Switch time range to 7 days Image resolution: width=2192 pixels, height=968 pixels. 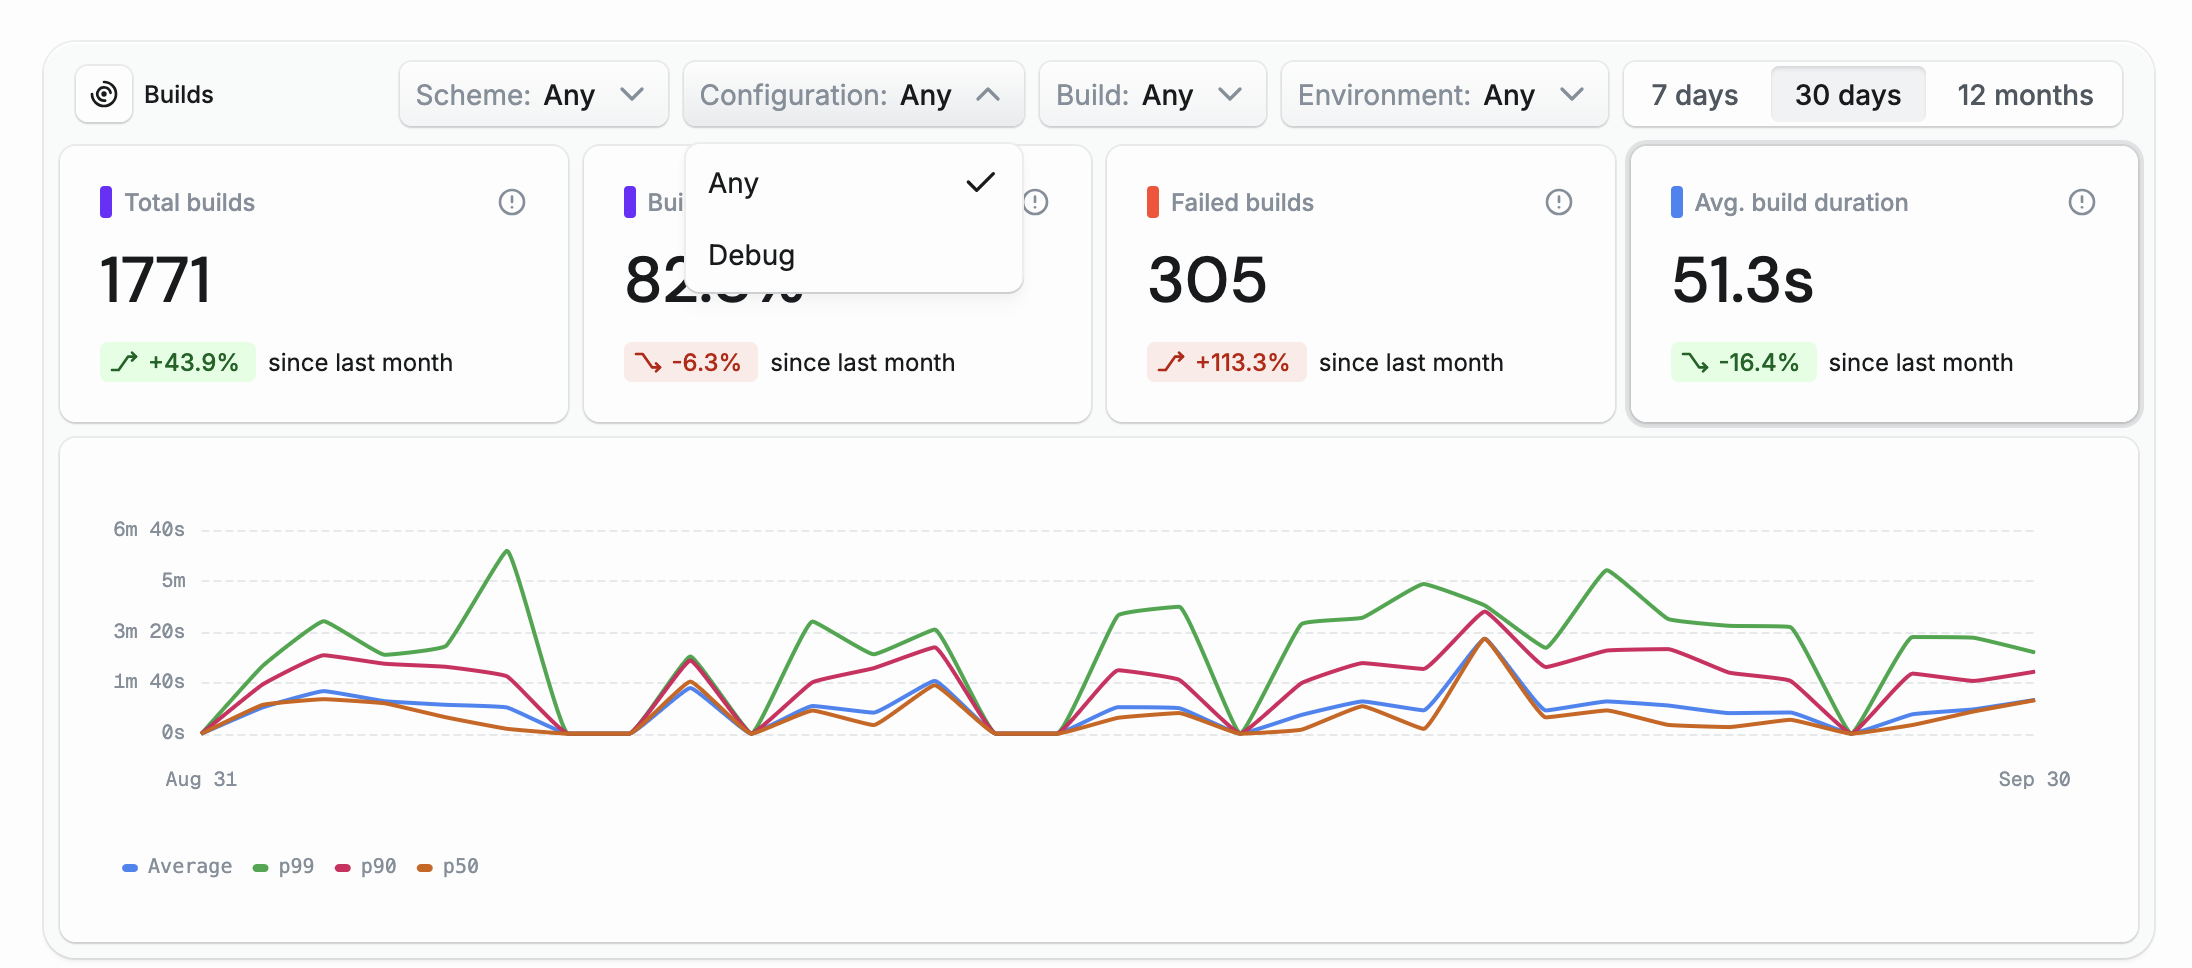[x=1694, y=95]
